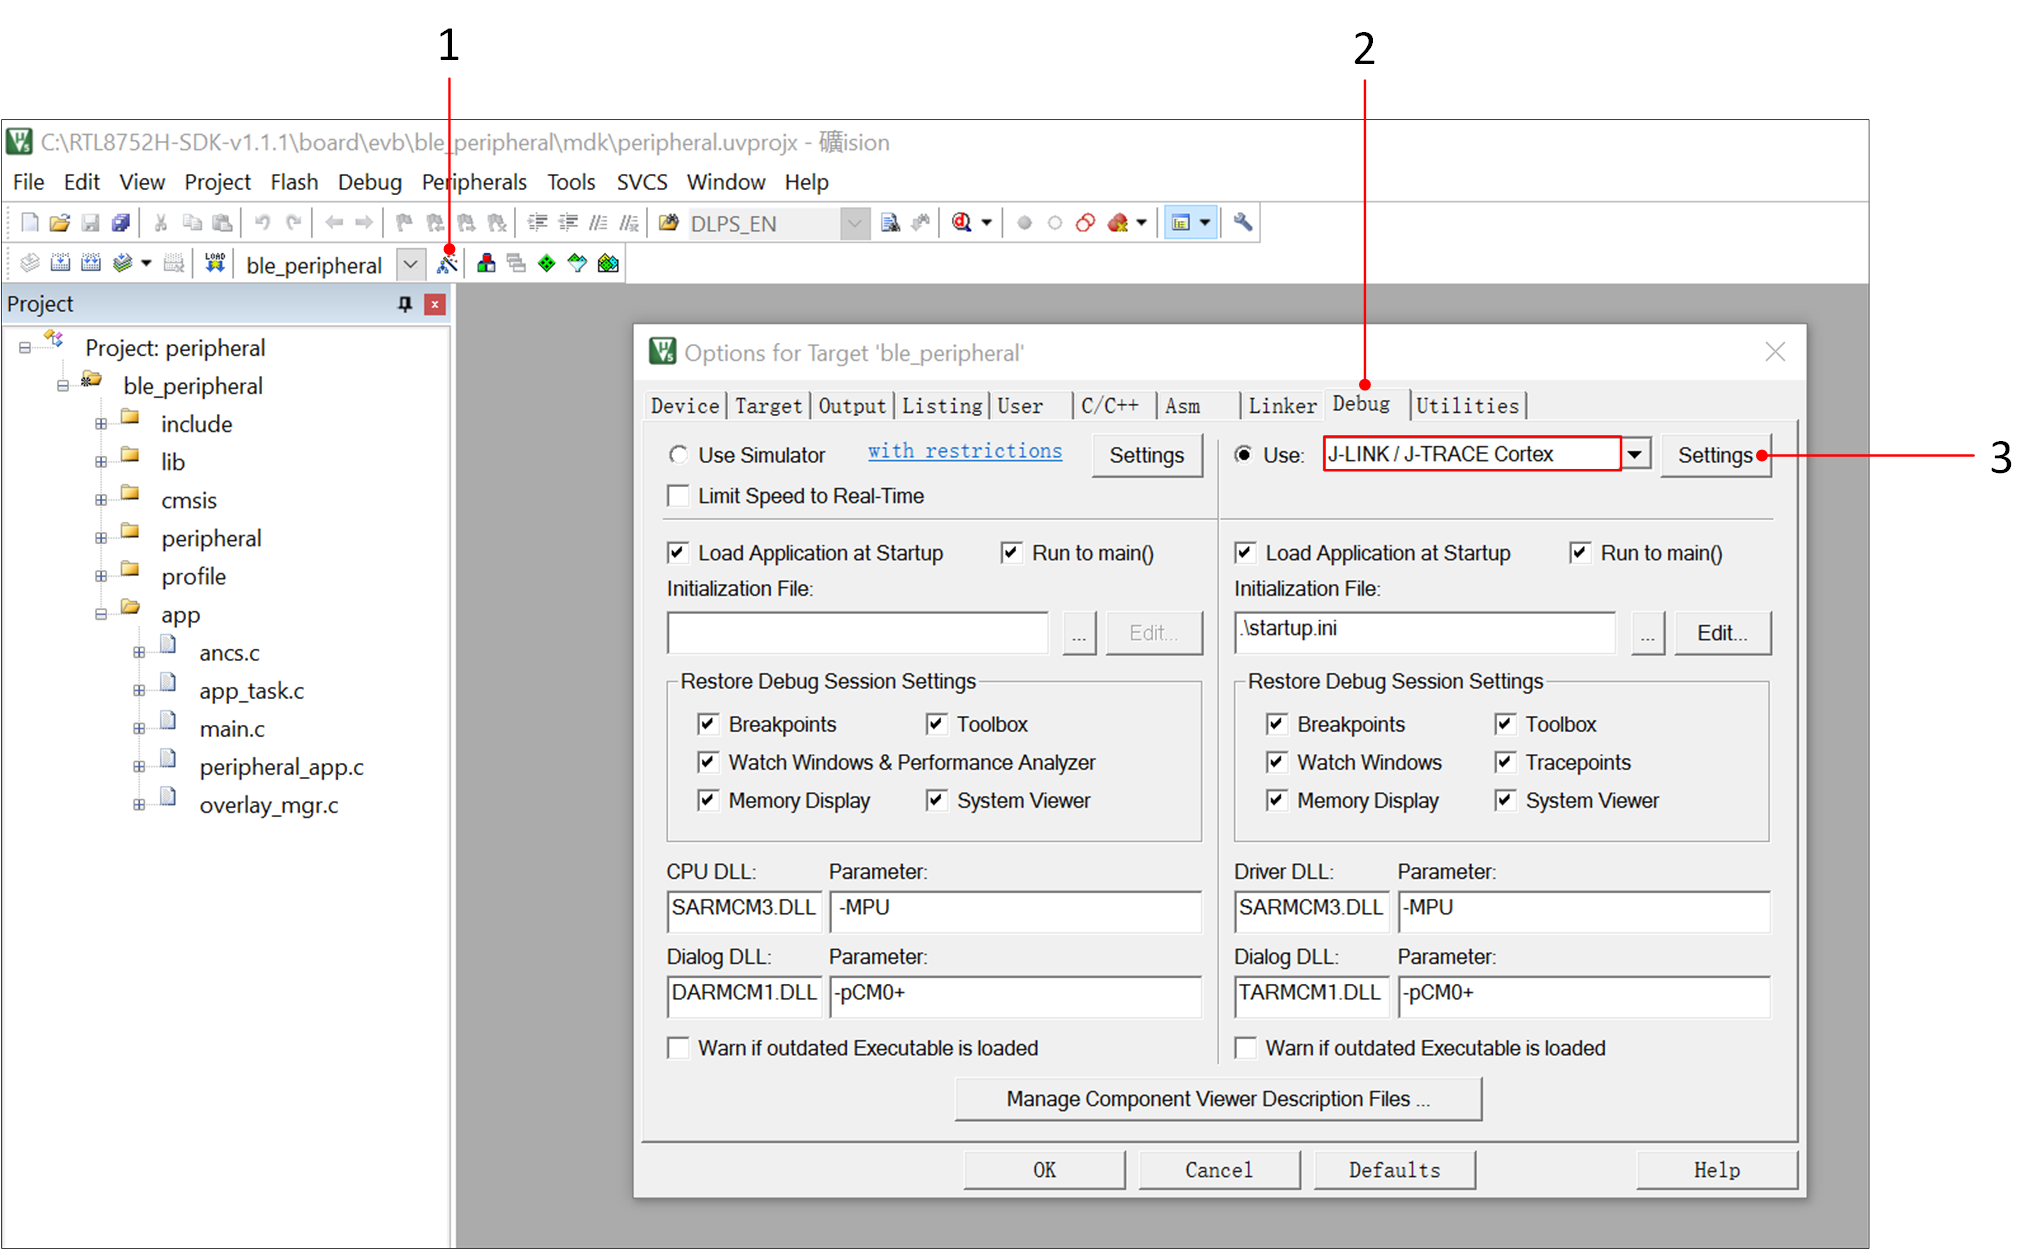Click Settings button beside J-LINK debugger

pyautogui.click(x=1715, y=455)
